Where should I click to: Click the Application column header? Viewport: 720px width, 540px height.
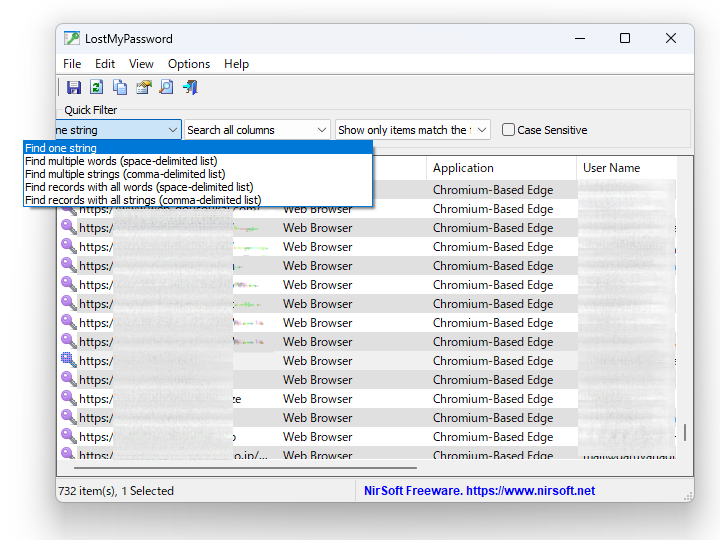coord(501,168)
